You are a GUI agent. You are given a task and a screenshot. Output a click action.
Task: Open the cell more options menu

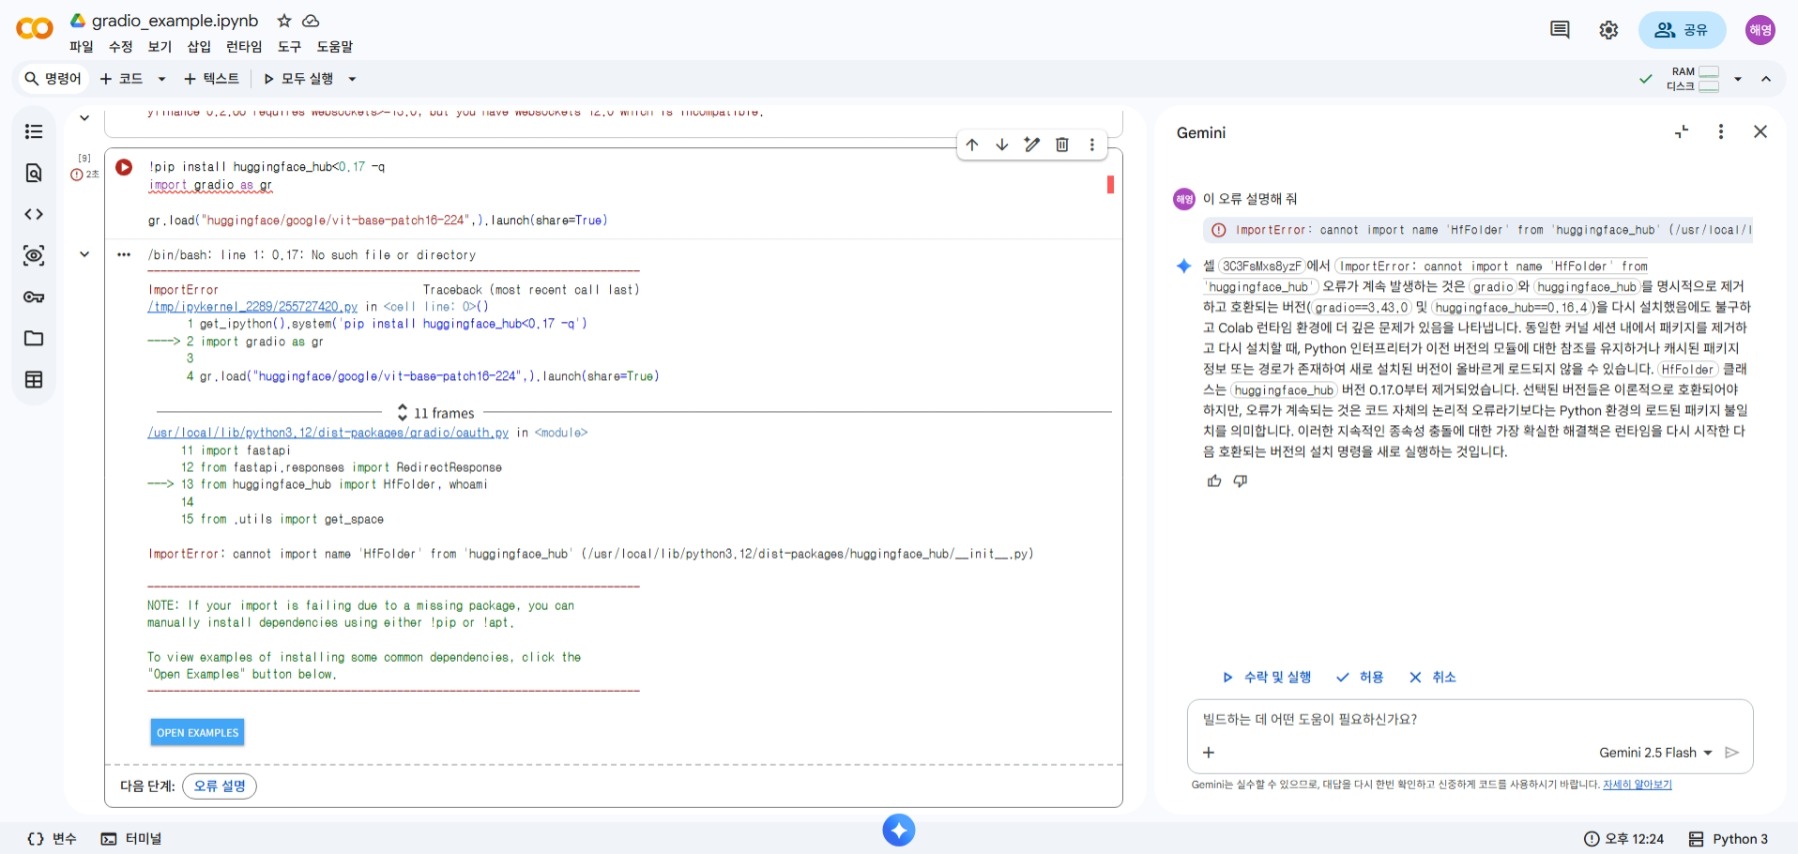[x=1092, y=145]
